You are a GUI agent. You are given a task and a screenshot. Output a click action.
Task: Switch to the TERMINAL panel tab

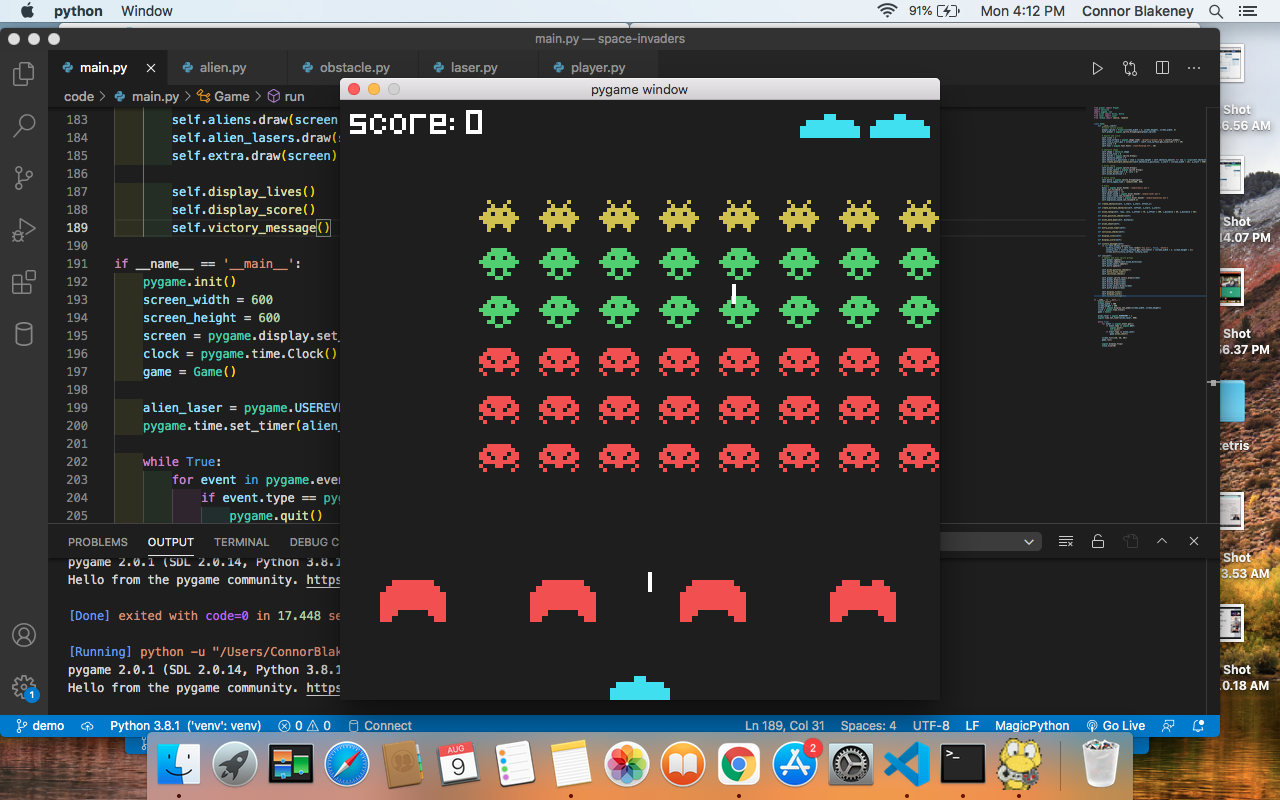[241, 542]
